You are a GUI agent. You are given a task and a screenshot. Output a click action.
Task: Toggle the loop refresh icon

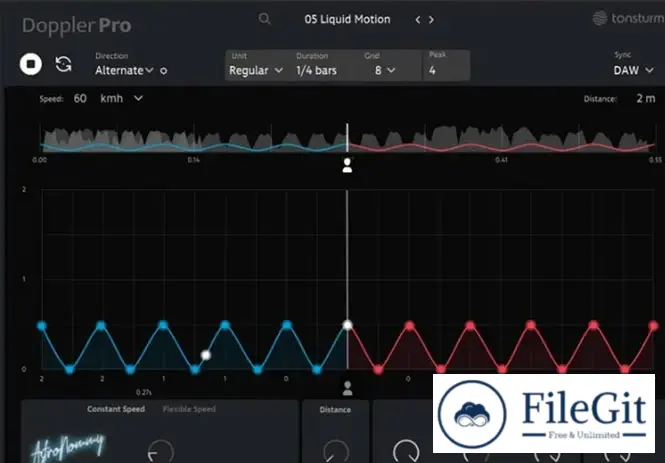pyautogui.click(x=64, y=64)
